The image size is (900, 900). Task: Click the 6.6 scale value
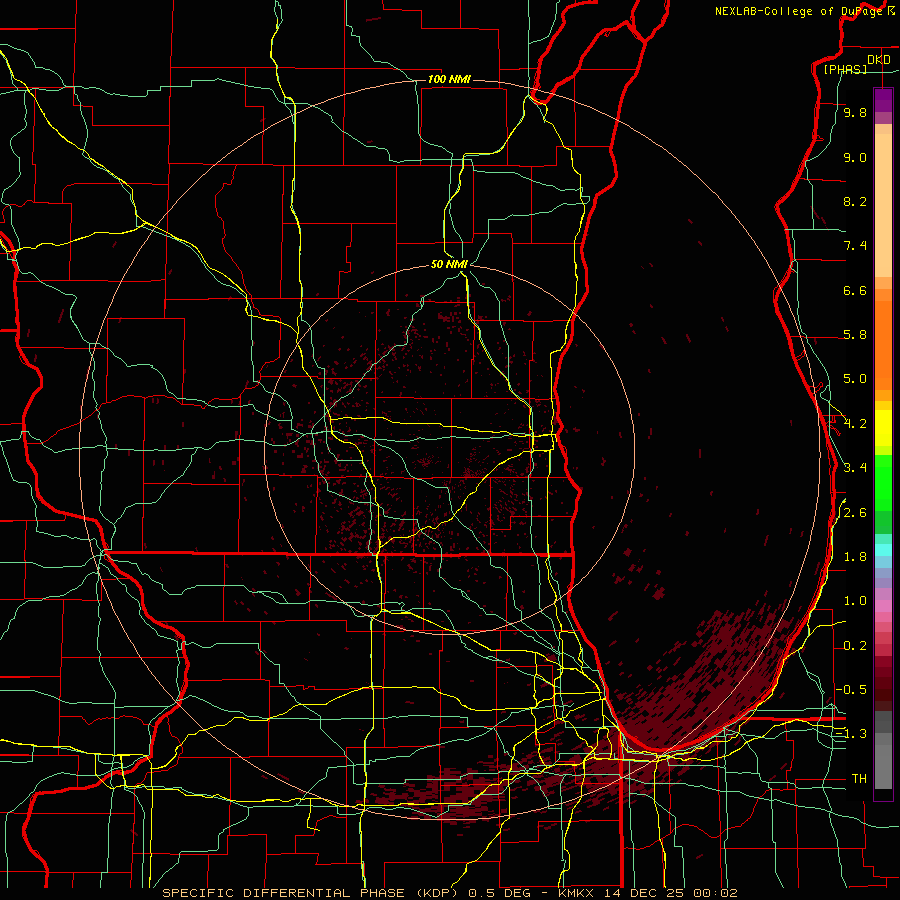point(855,290)
